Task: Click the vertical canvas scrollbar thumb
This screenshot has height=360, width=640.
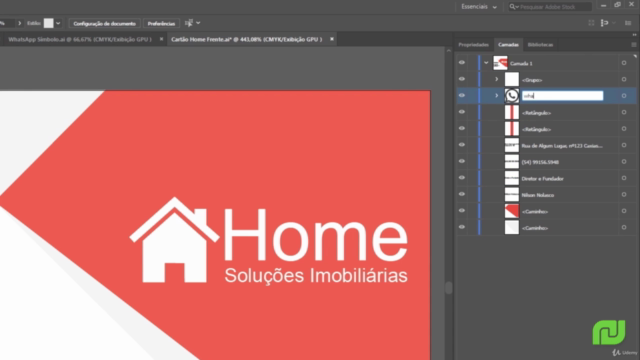Action: point(449,287)
